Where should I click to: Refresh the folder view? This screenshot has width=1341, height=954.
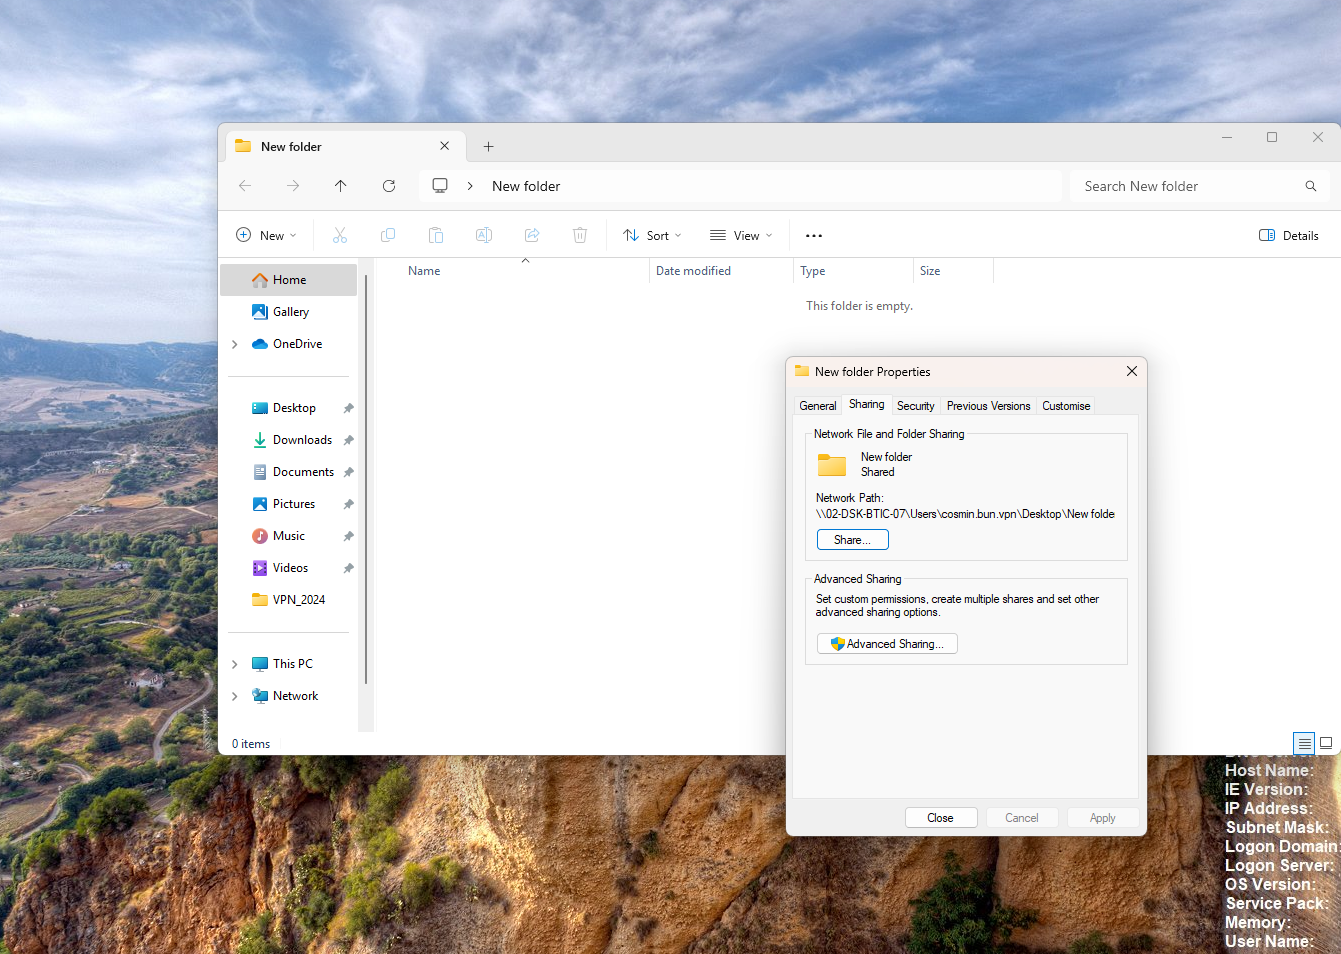pyautogui.click(x=389, y=186)
